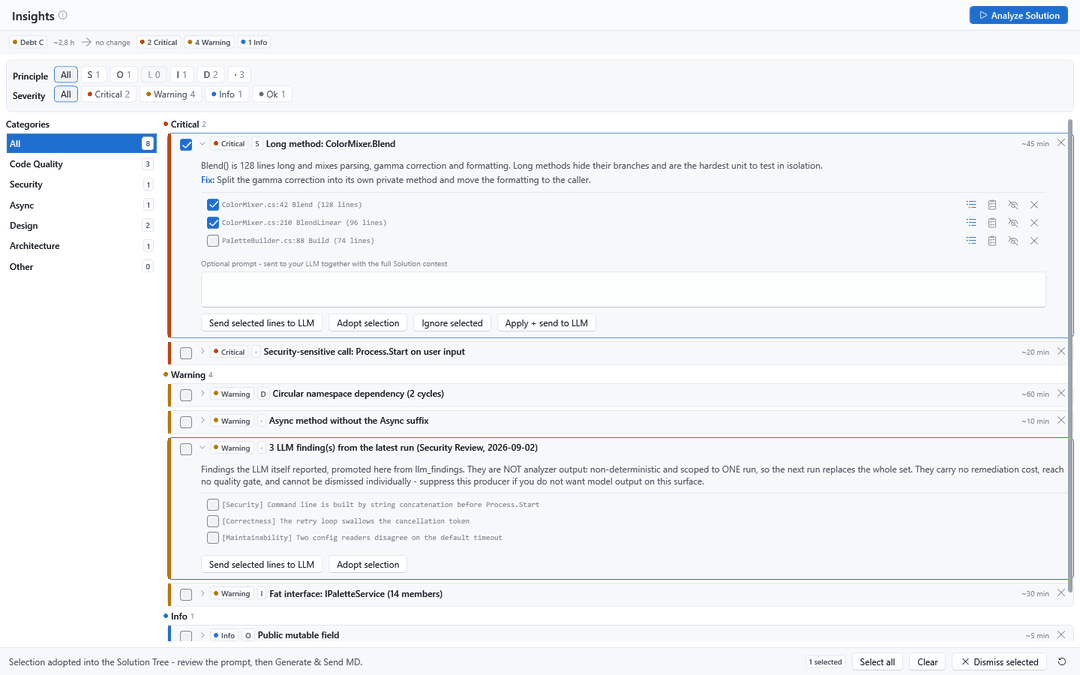Screen dimensions: 1080x675
Task: Uncheck the Long method: ColorMixer.Blend checkbox
Action: coord(186,145)
